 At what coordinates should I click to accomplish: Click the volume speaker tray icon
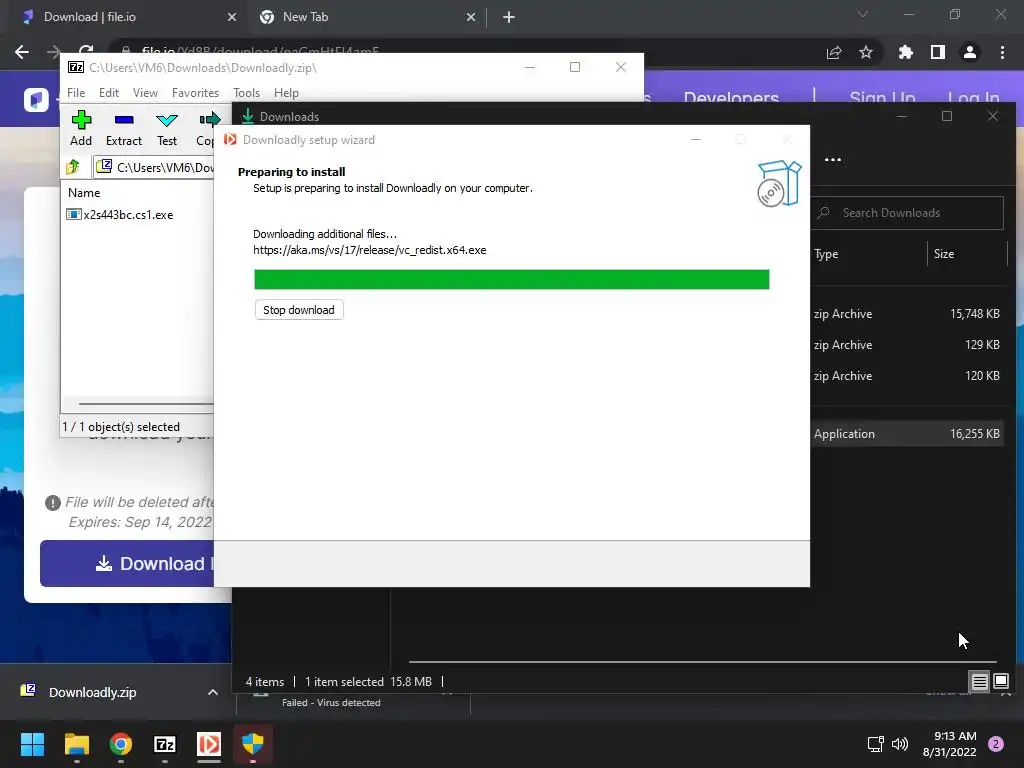900,744
